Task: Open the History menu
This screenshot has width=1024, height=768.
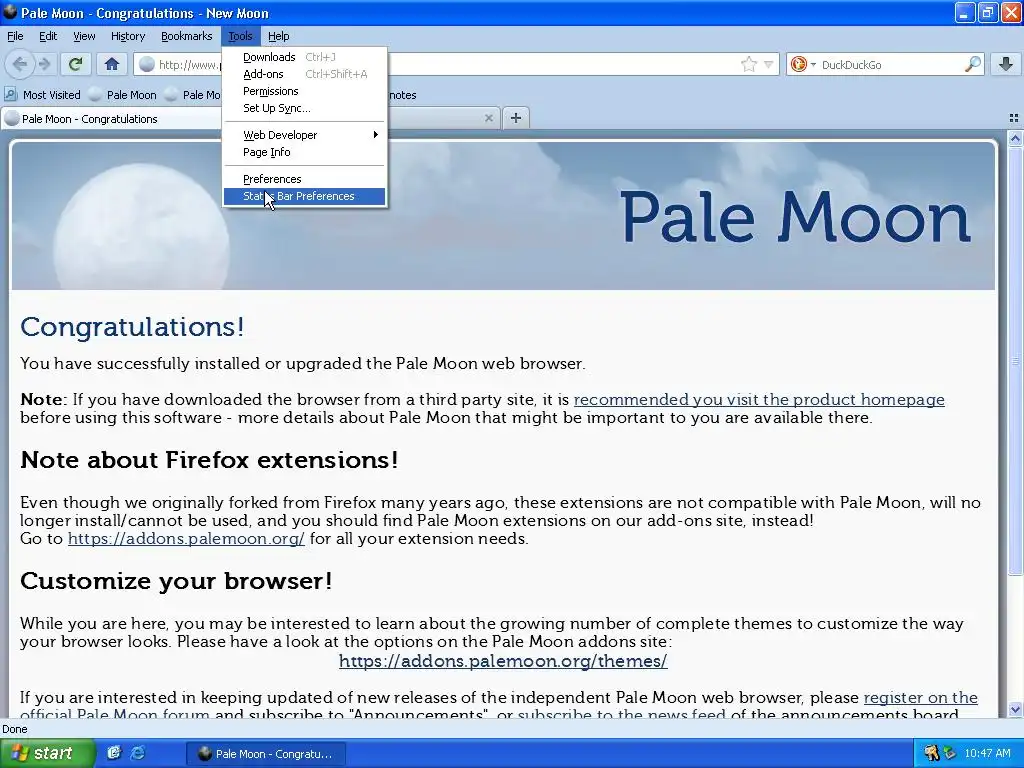Action: click(127, 36)
